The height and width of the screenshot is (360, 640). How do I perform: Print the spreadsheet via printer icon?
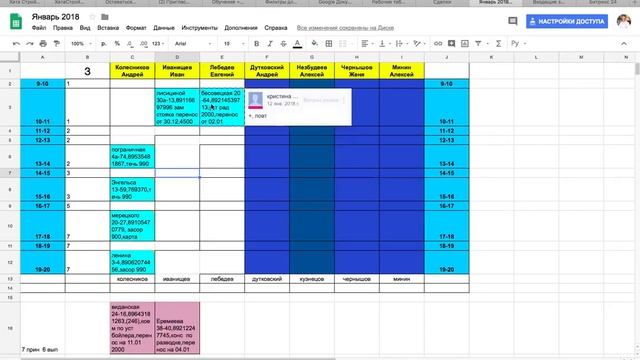(43, 43)
